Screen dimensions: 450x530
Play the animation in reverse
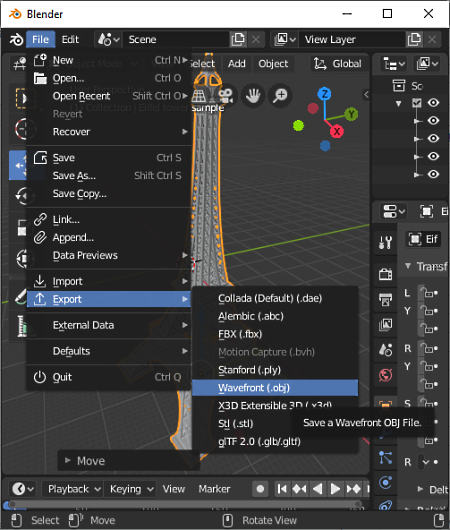[x=317, y=489]
